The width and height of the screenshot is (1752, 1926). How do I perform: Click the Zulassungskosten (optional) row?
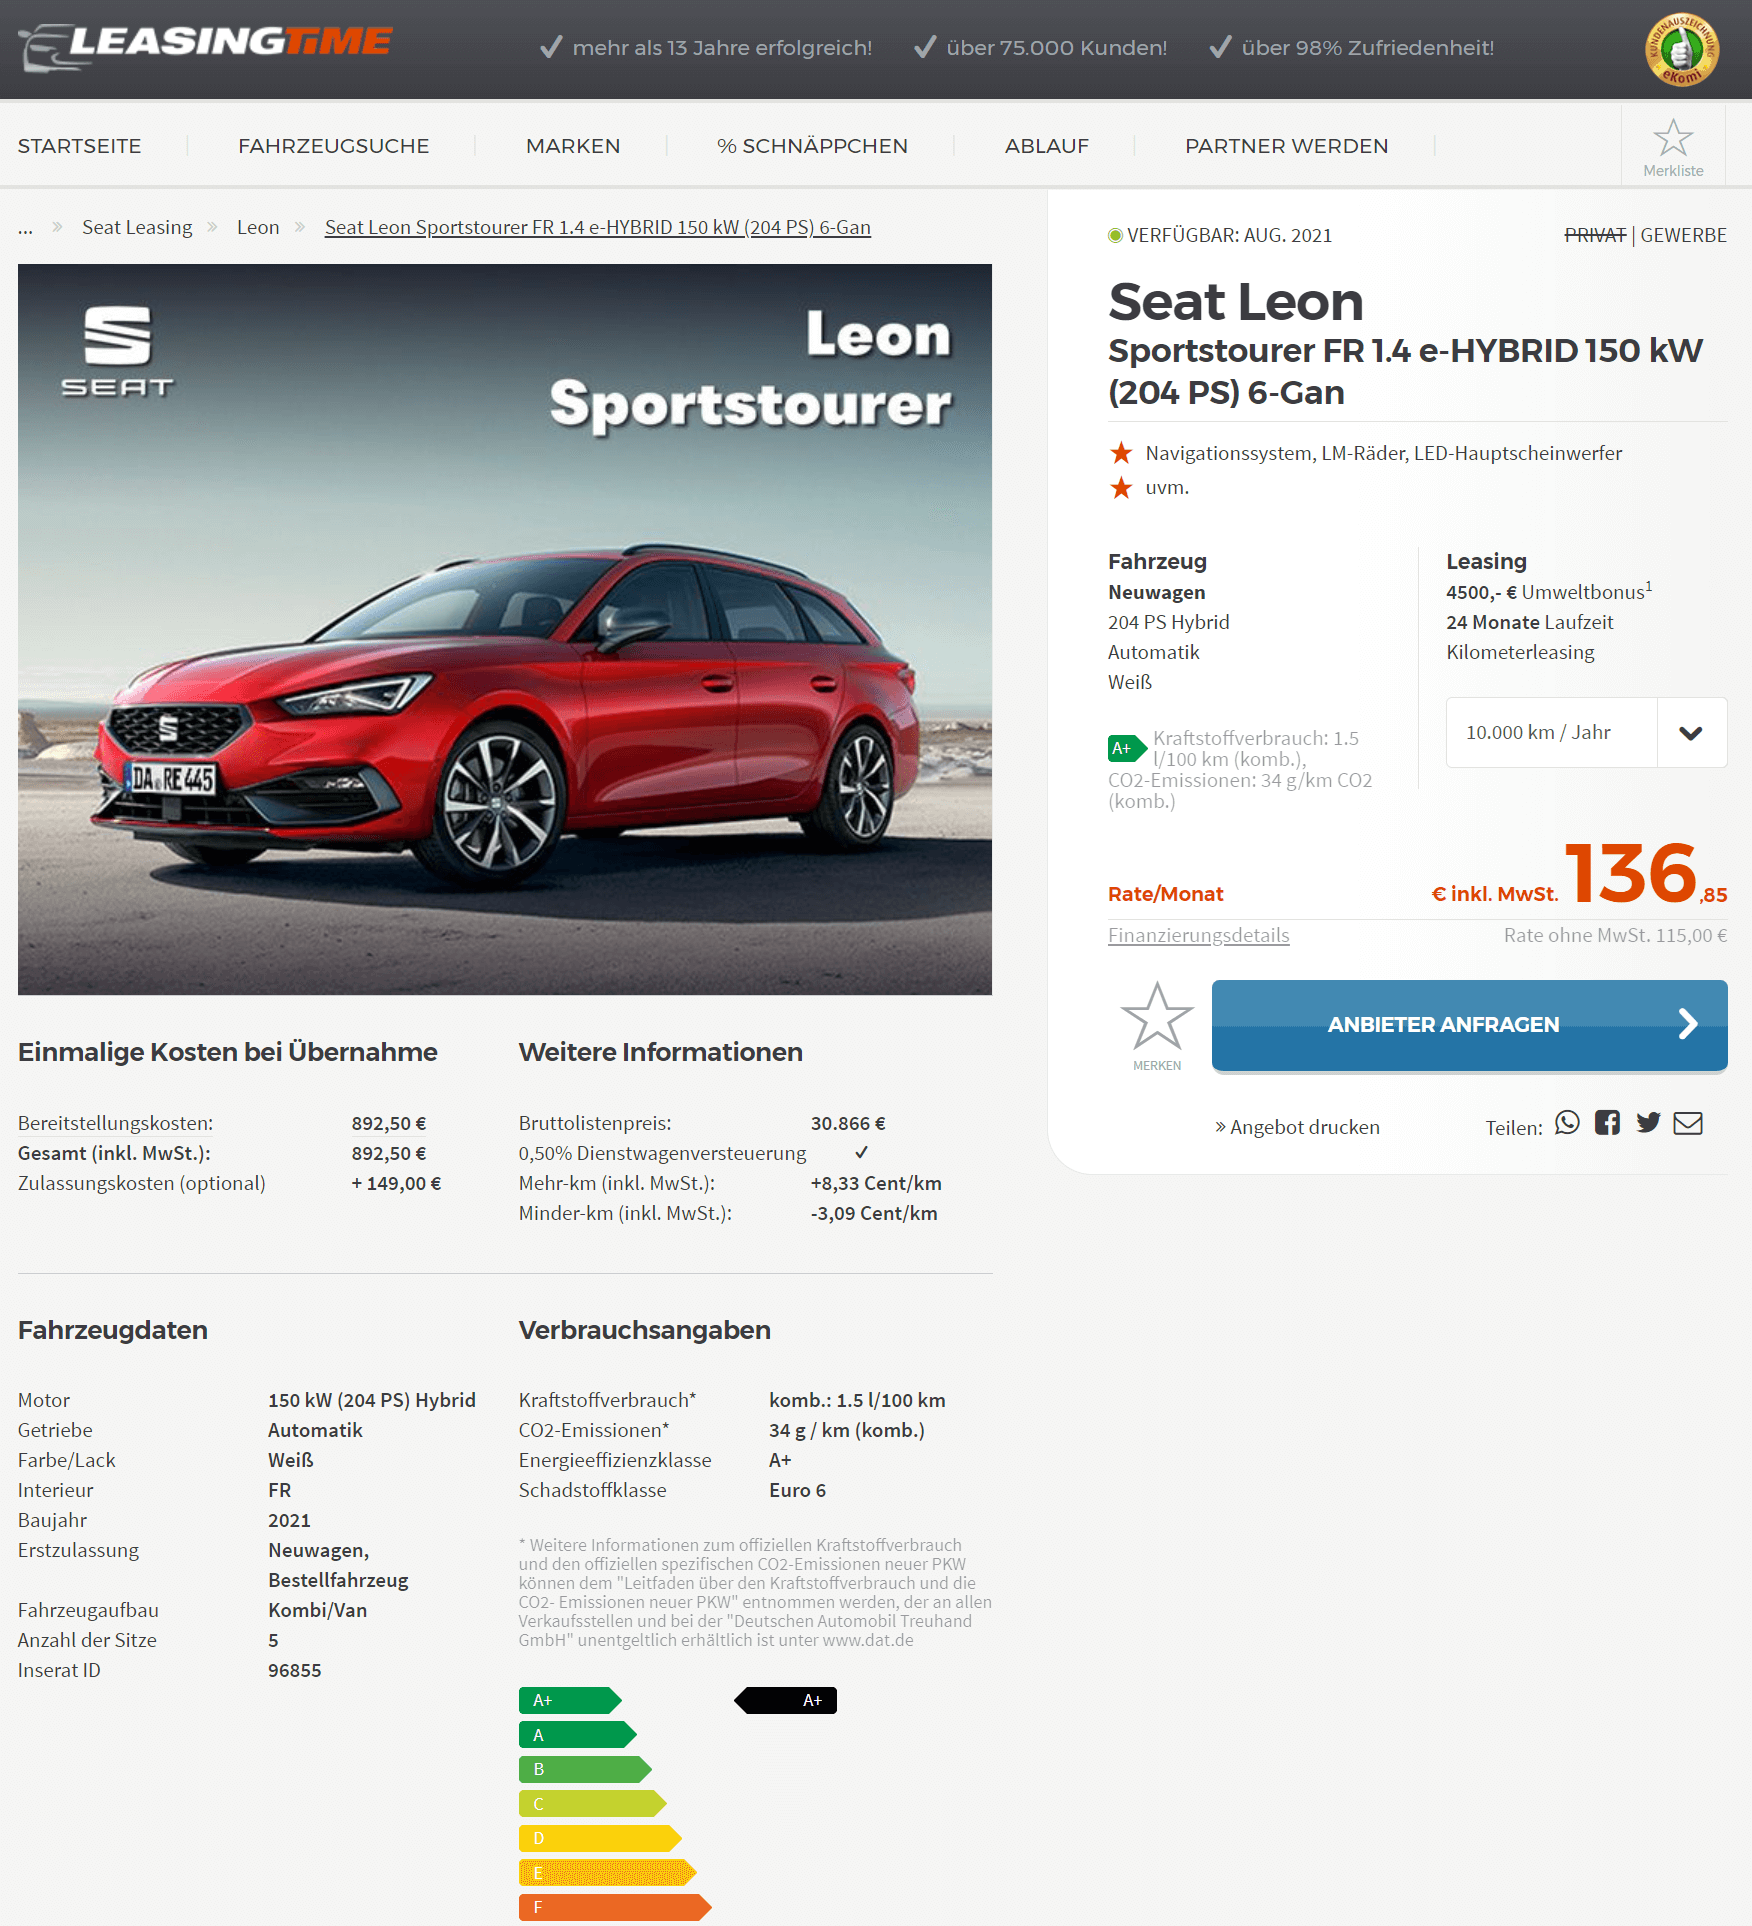230,1183
